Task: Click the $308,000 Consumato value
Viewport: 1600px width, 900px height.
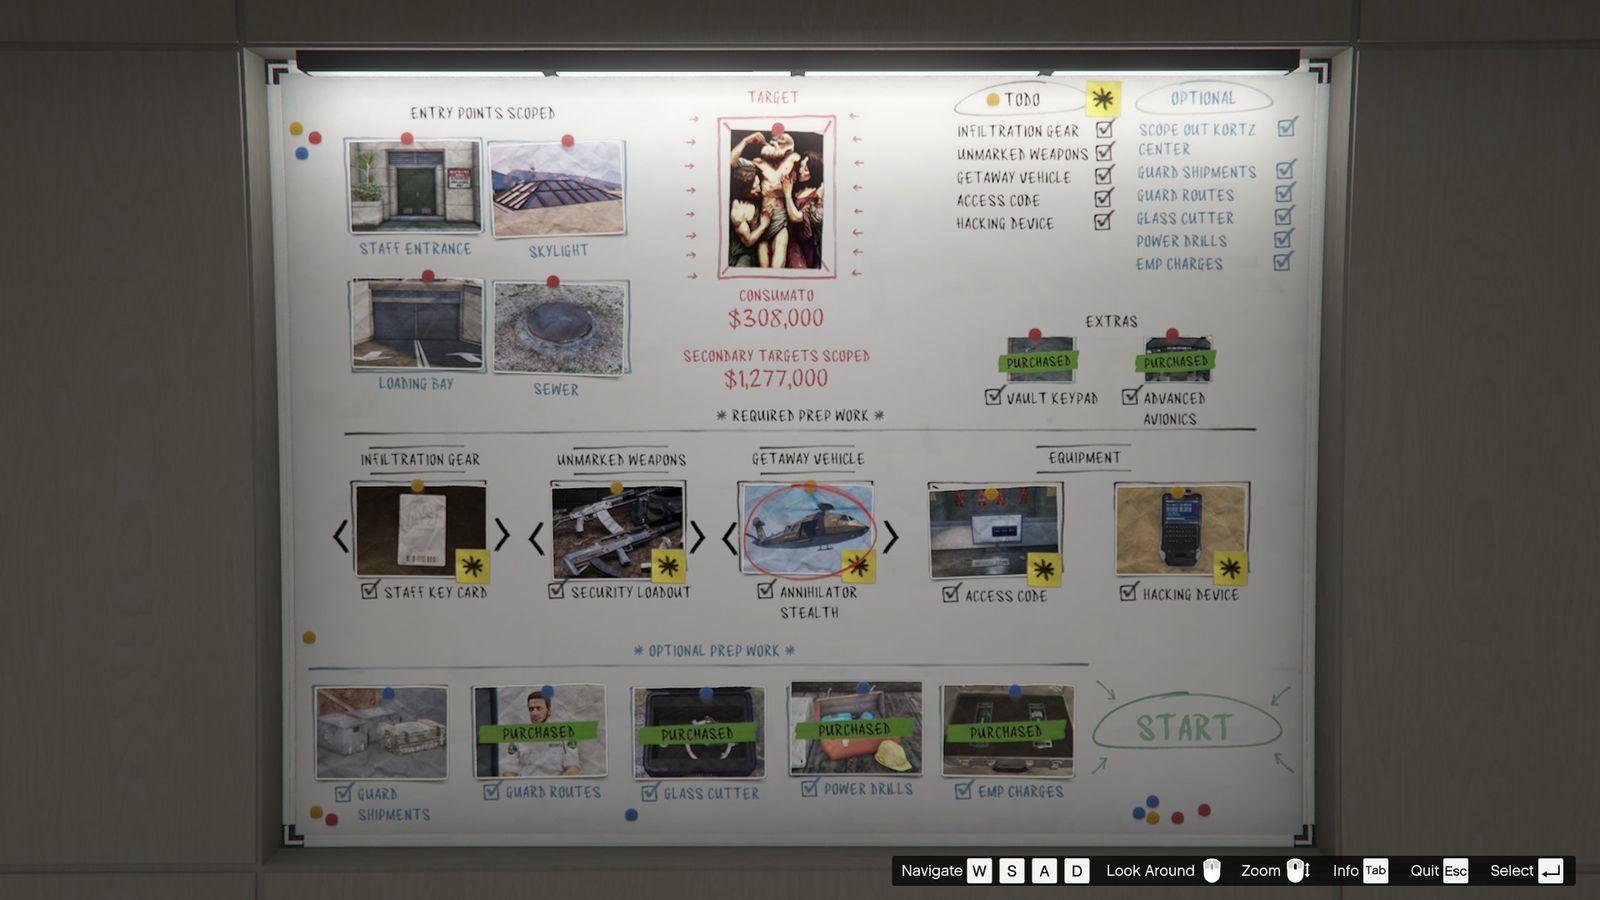Action: coord(776,319)
